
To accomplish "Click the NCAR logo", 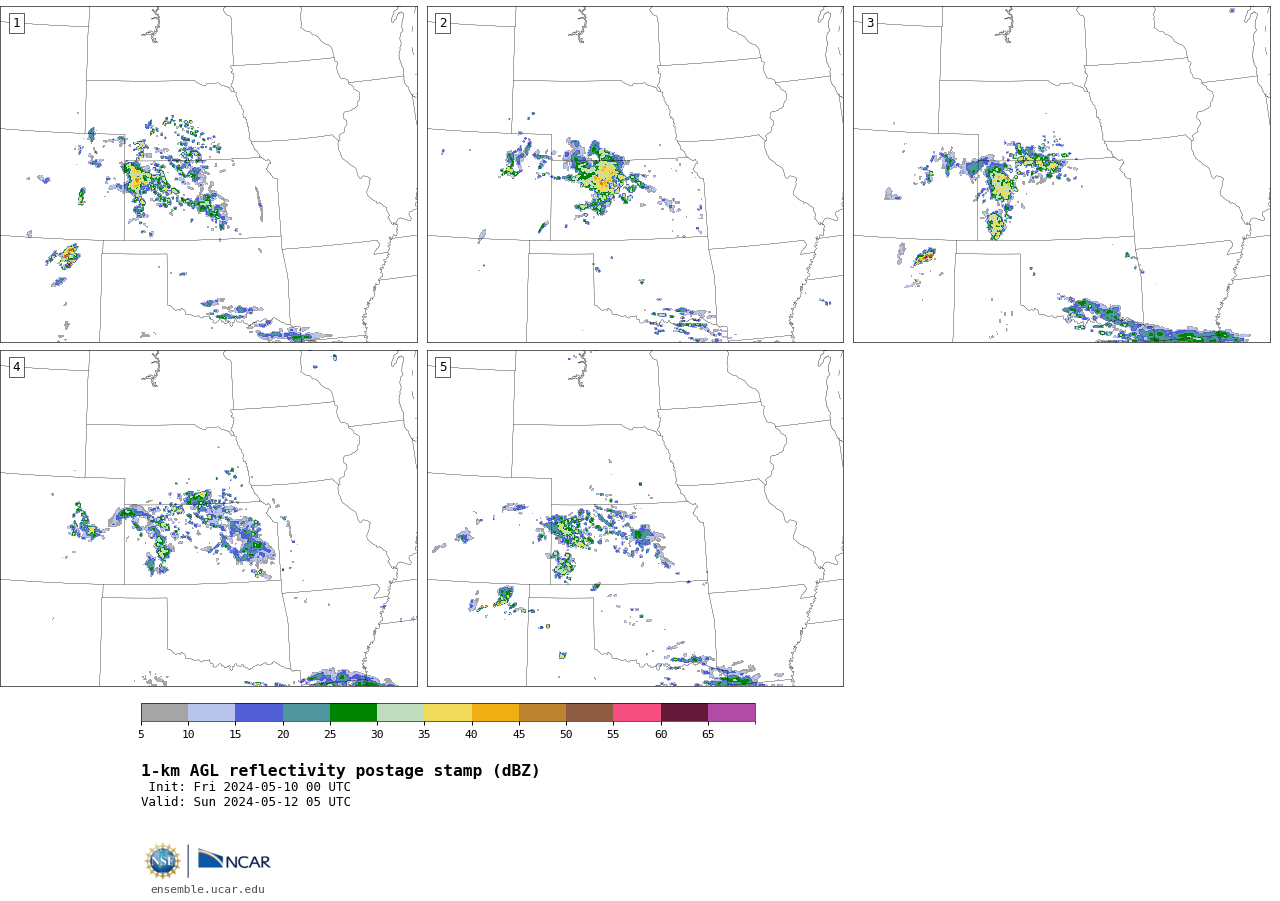I will click(x=234, y=860).
